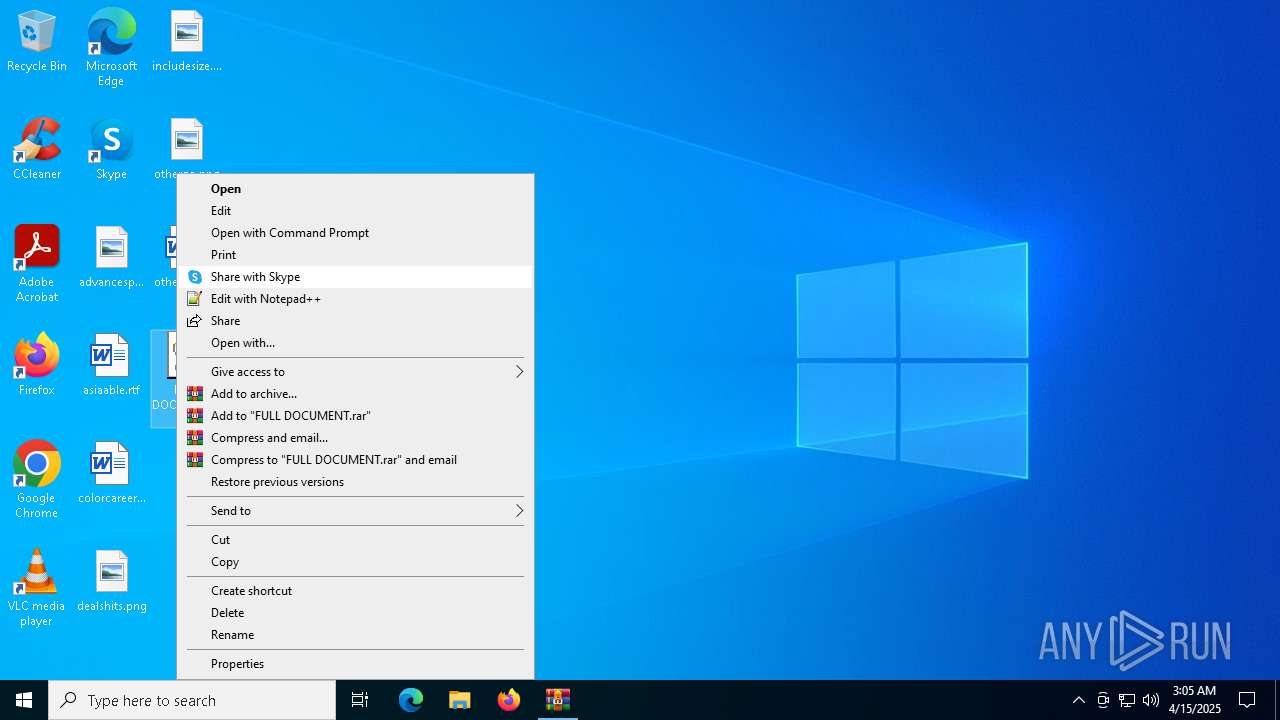The image size is (1280, 720).
Task: Choose Copy in the context menu
Action: 355,562
